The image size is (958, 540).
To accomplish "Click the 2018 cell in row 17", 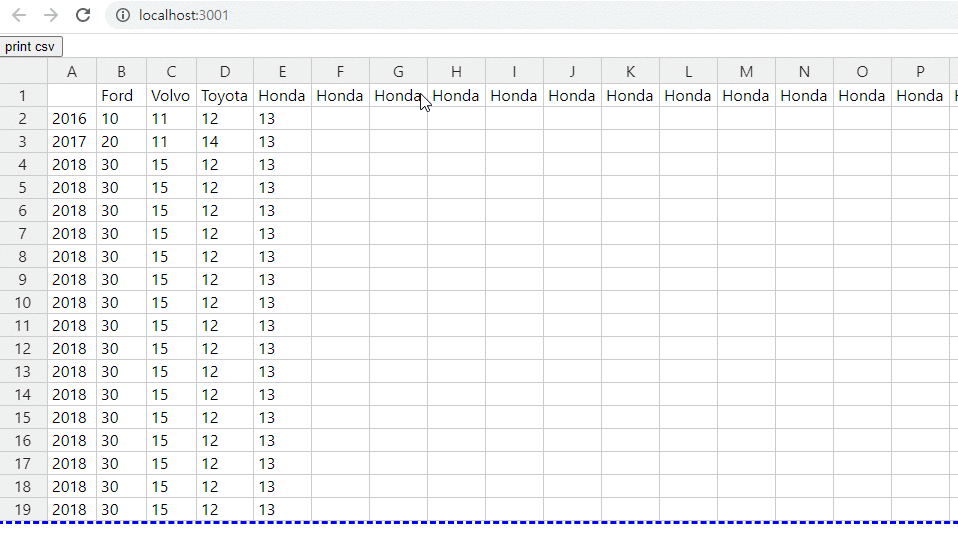I will point(72,464).
